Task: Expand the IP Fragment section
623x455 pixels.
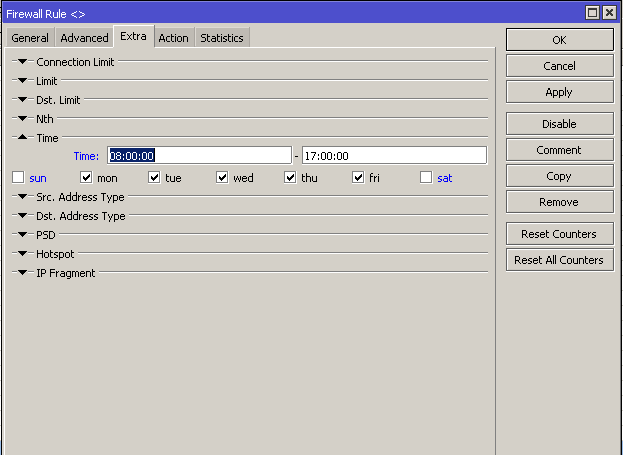Action: tap(23, 272)
